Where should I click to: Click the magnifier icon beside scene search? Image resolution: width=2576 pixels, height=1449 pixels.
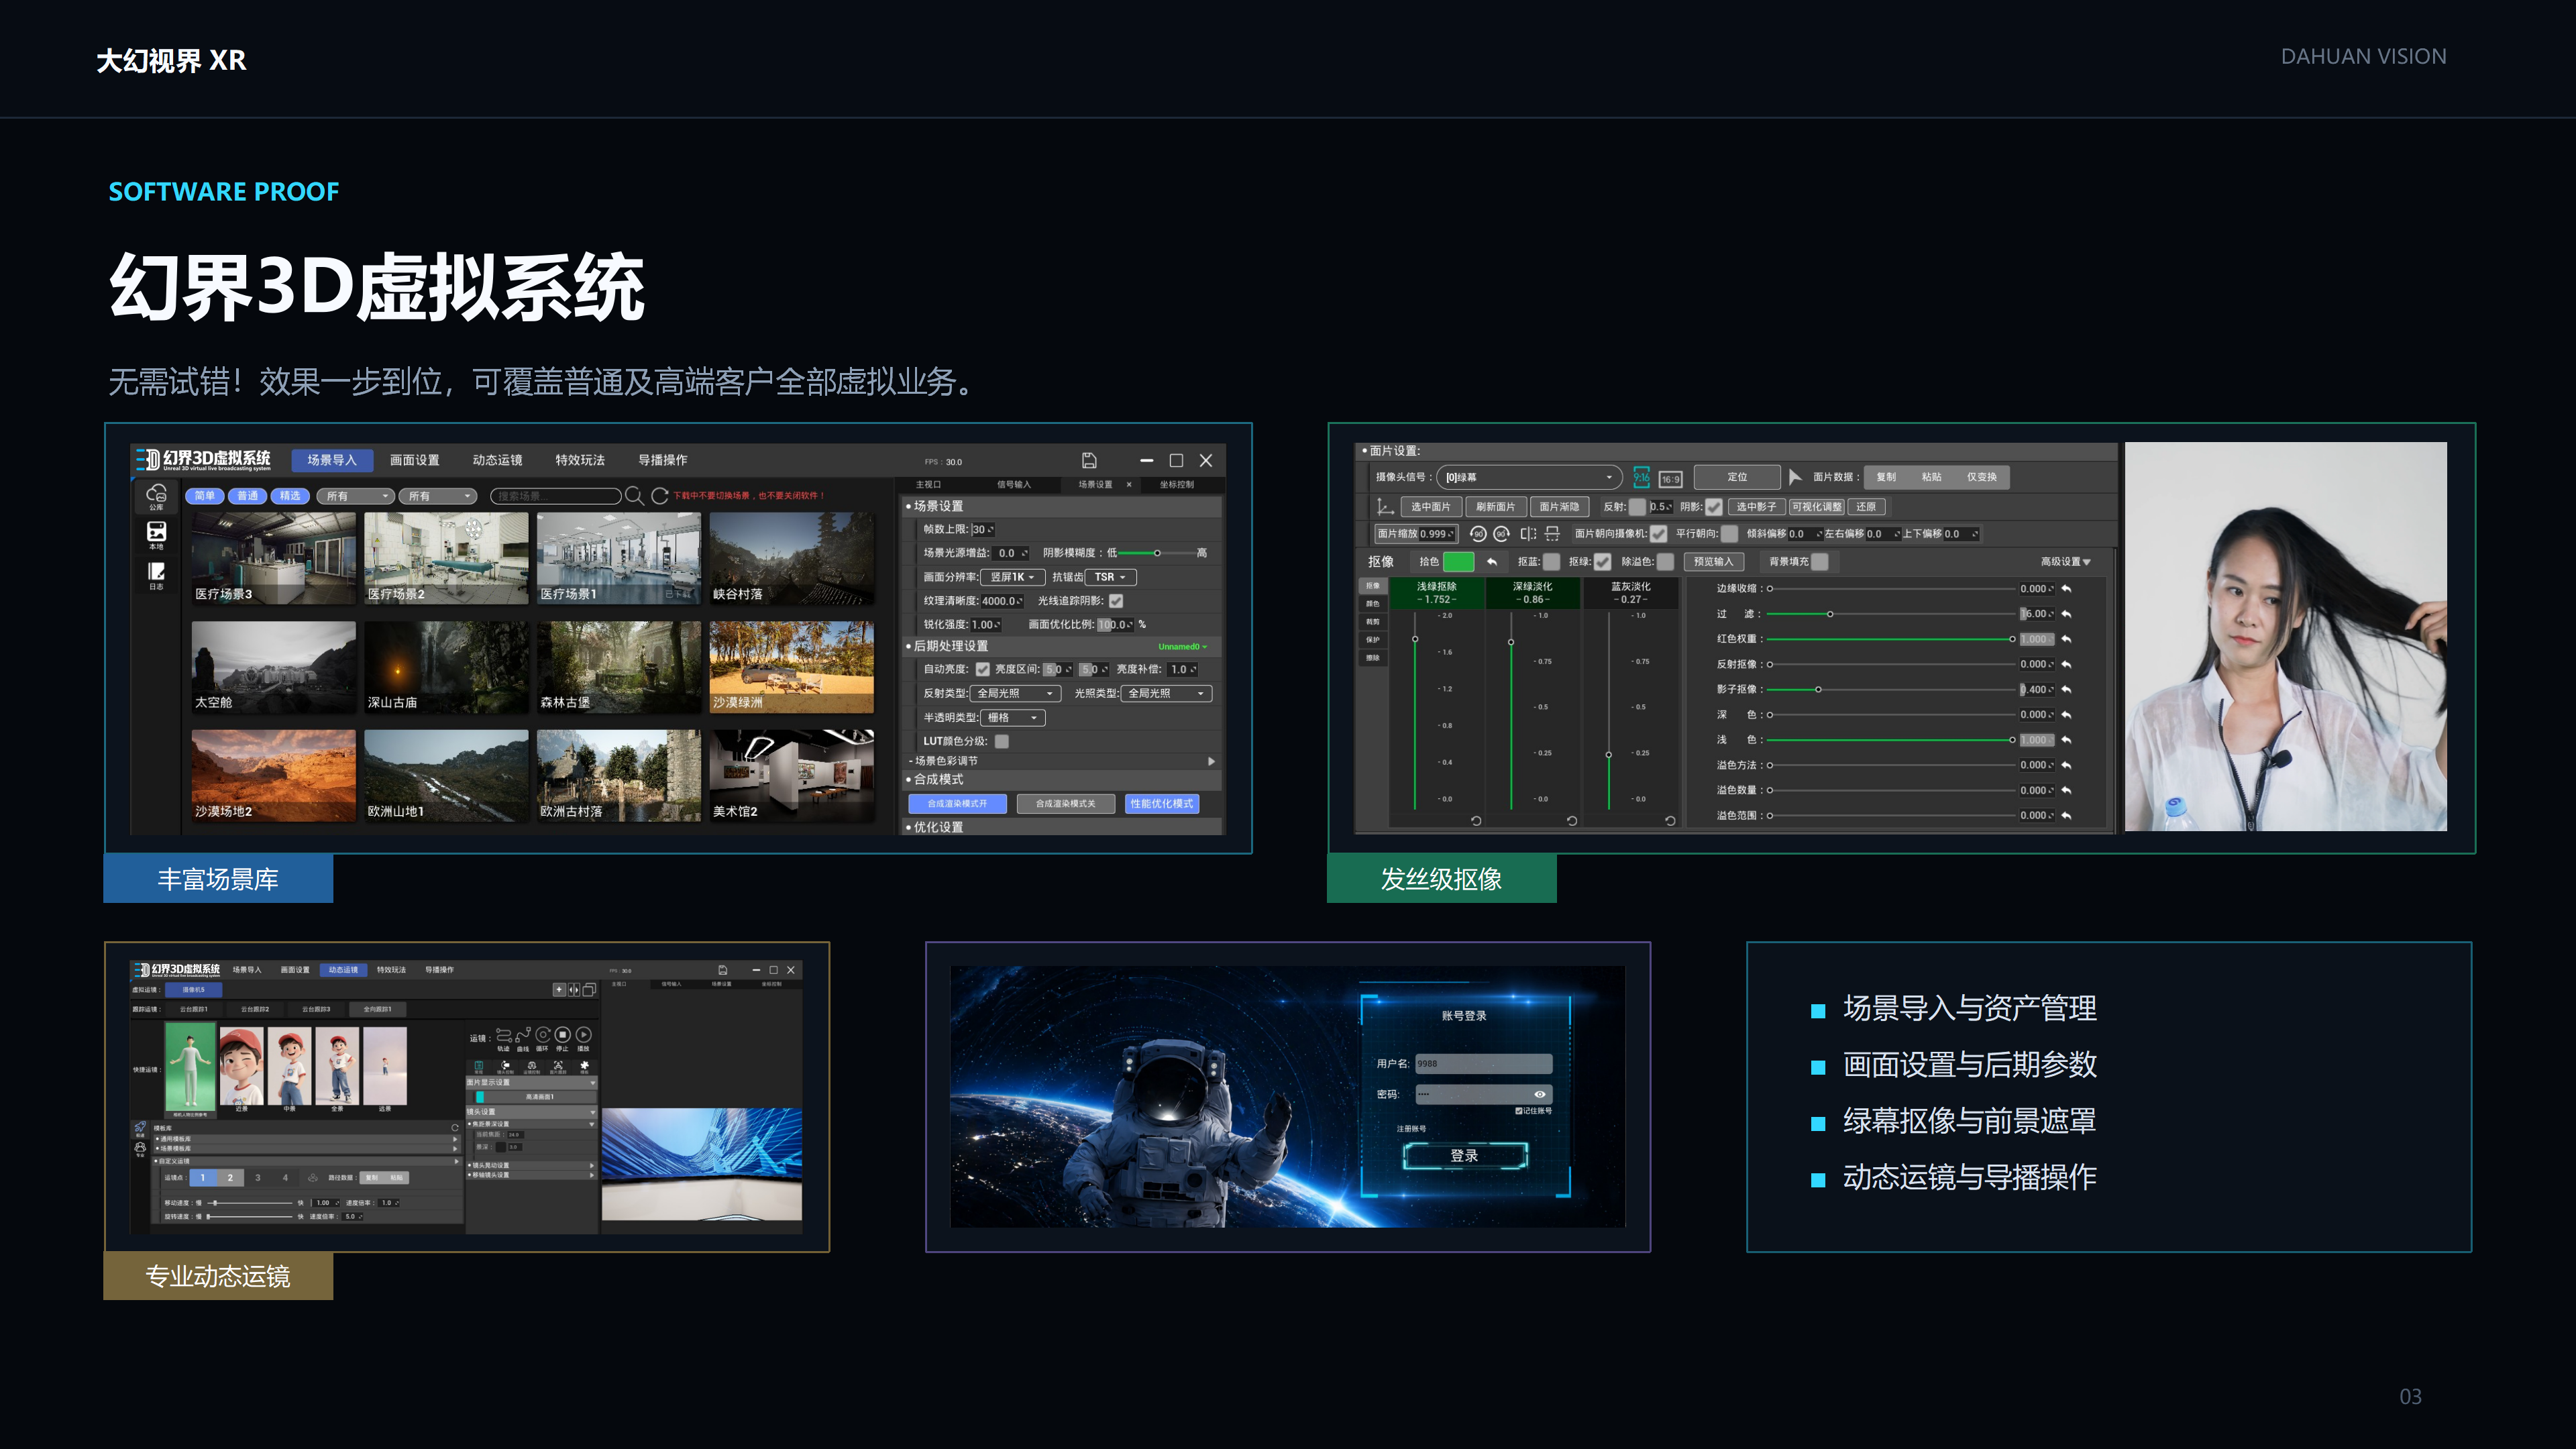pos(634,496)
